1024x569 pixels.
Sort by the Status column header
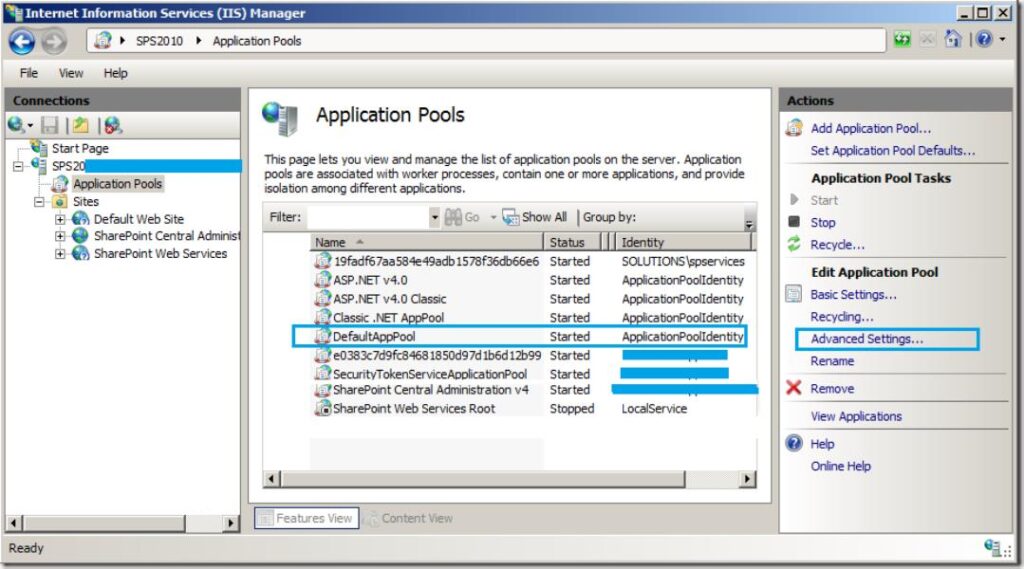(x=571, y=242)
